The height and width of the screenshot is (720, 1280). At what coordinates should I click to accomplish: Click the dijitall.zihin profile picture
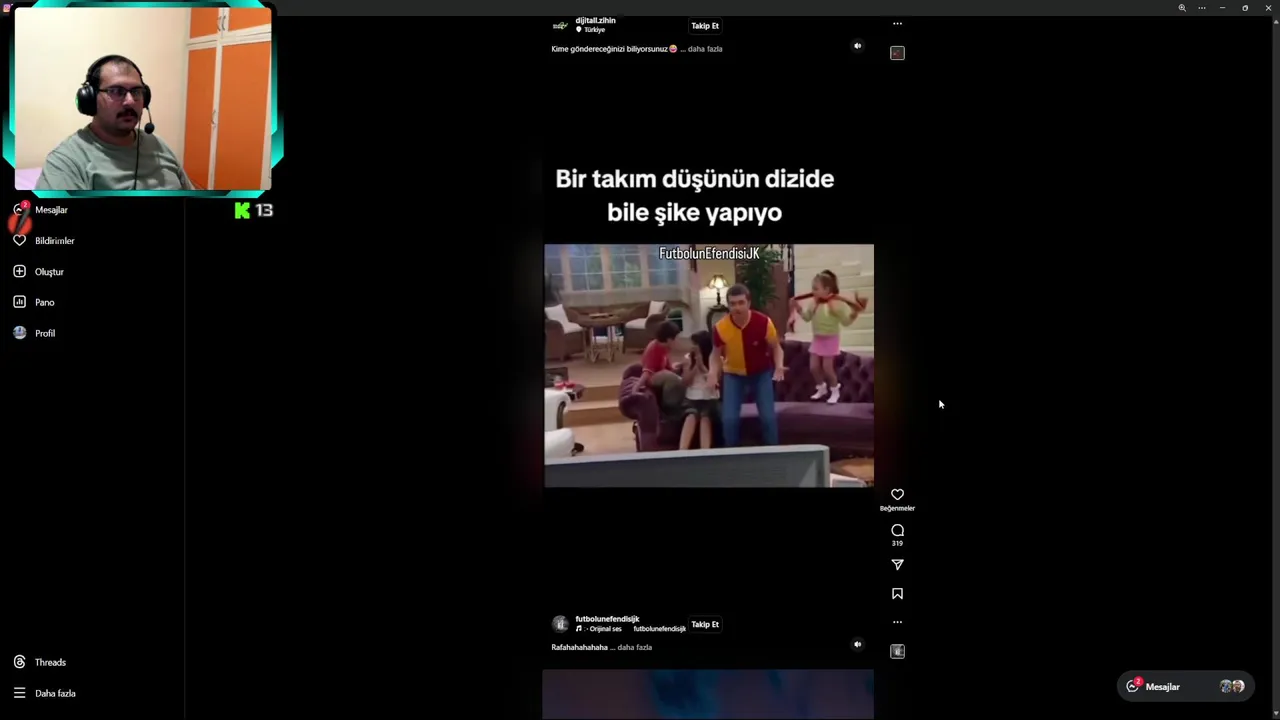560,25
